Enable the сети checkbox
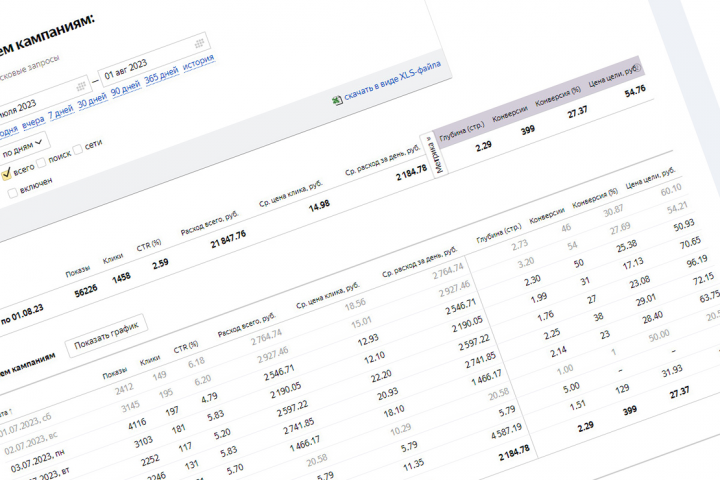720x480 pixels. [78, 149]
